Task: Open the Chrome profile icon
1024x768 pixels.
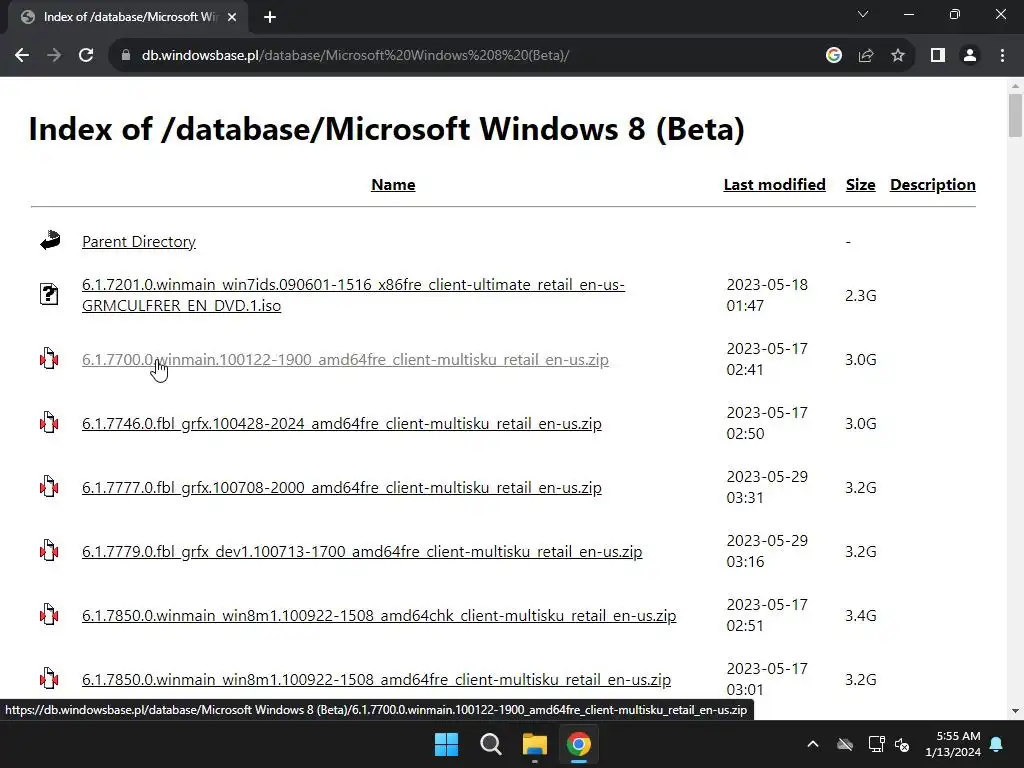Action: pos(970,56)
